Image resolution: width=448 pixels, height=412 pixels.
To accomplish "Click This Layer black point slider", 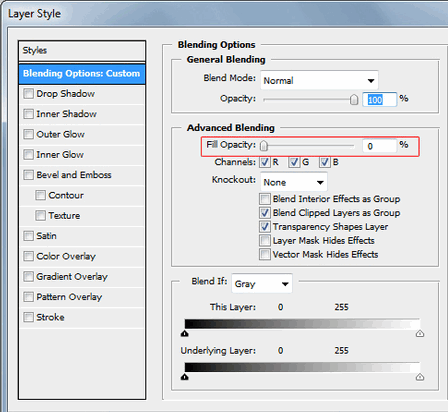I will [x=185, y=333].
